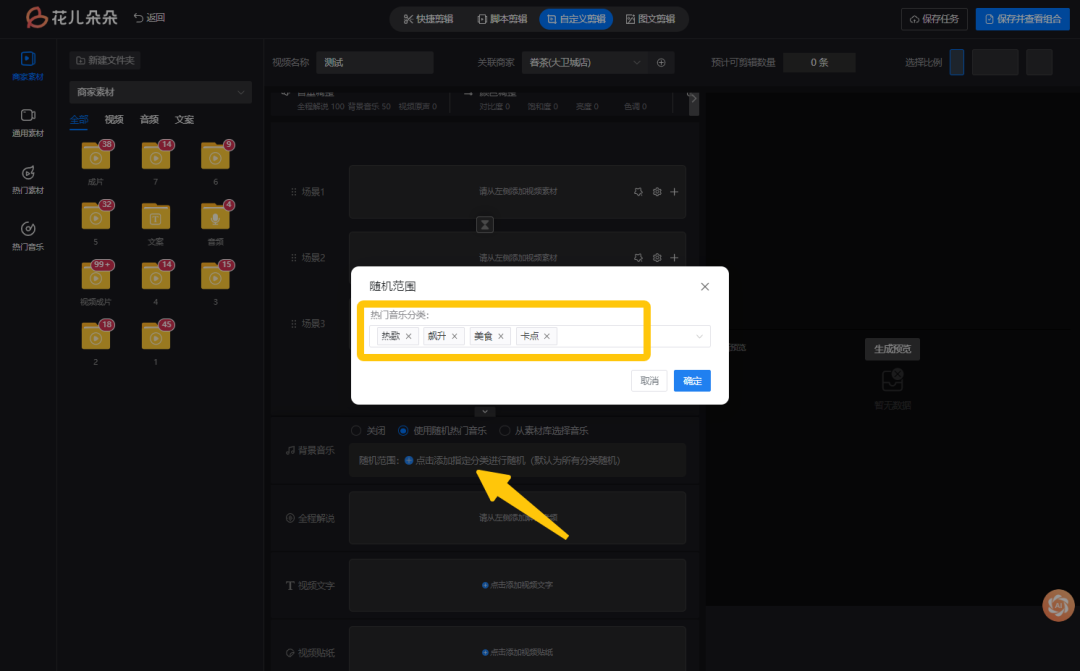
Task: Remove the 美食 tag
Action: click(x=501, y=336)
